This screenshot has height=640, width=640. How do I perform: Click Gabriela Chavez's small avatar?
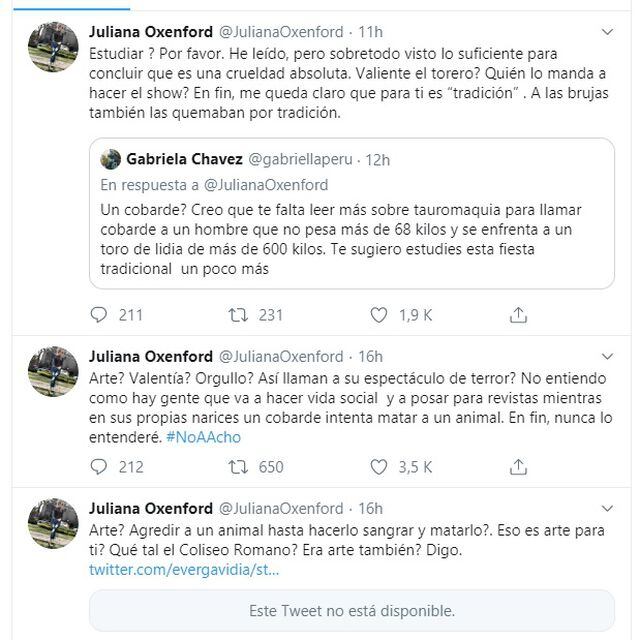110,158
